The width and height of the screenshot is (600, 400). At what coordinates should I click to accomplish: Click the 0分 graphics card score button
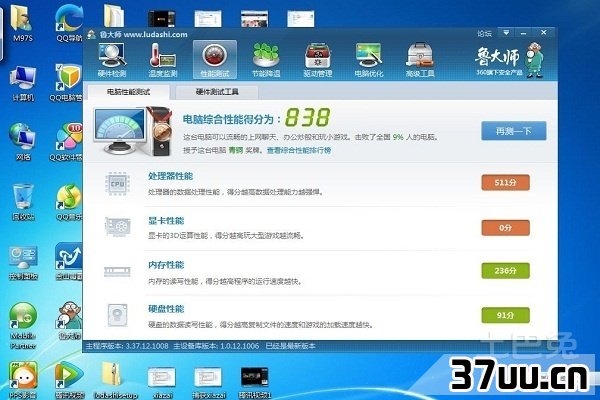coord(505,228)
